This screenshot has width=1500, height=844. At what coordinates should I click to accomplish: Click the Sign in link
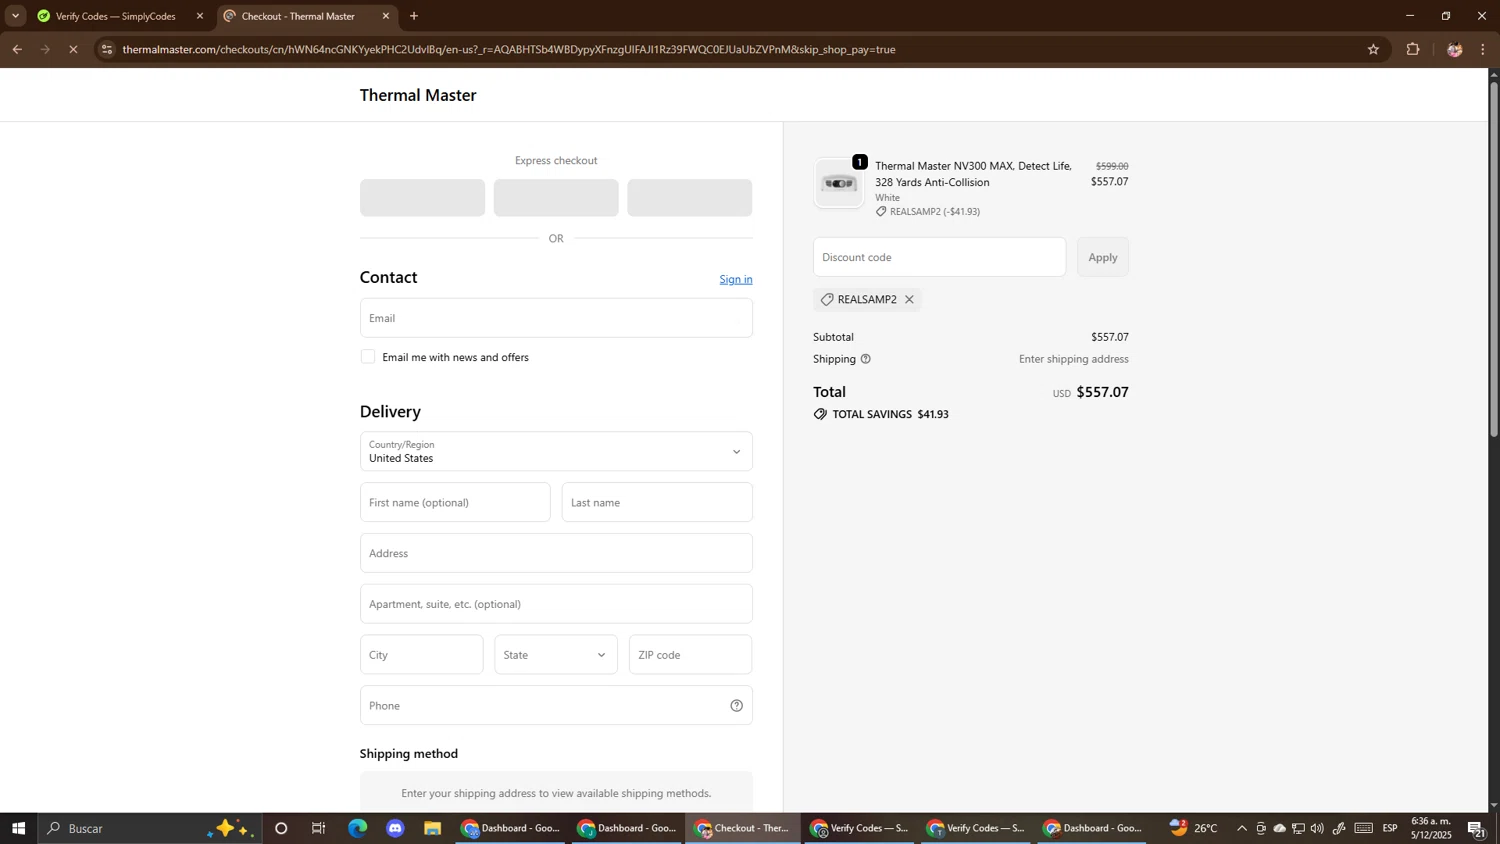coord(736,279)
